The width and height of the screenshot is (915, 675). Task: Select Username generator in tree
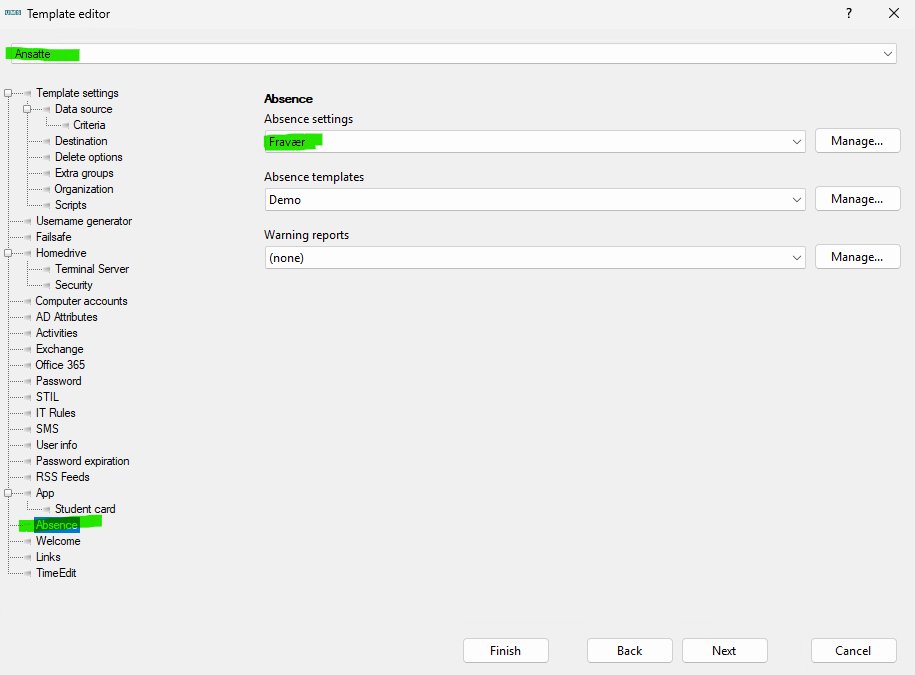(84, 221)
